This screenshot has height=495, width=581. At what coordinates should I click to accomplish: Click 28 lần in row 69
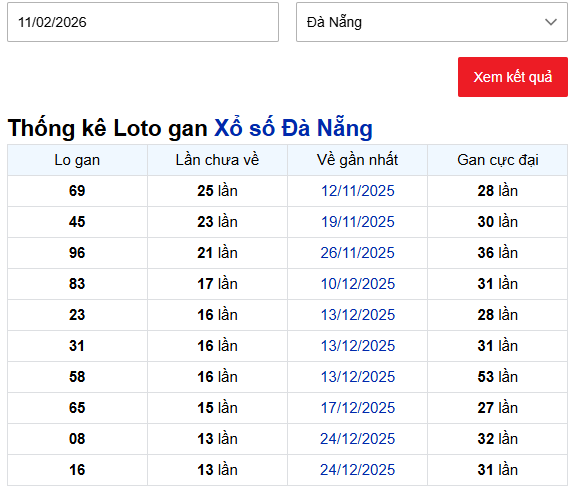click(x=498, y=191)
